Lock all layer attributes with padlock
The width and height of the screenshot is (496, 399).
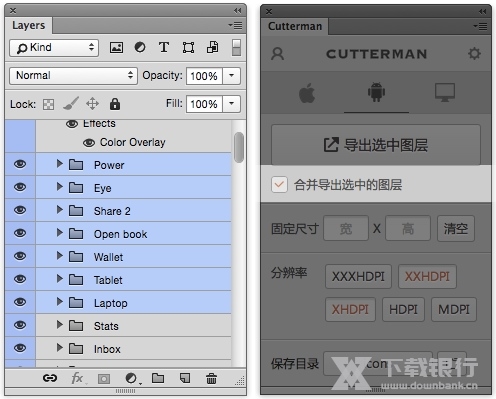point(115,104)
